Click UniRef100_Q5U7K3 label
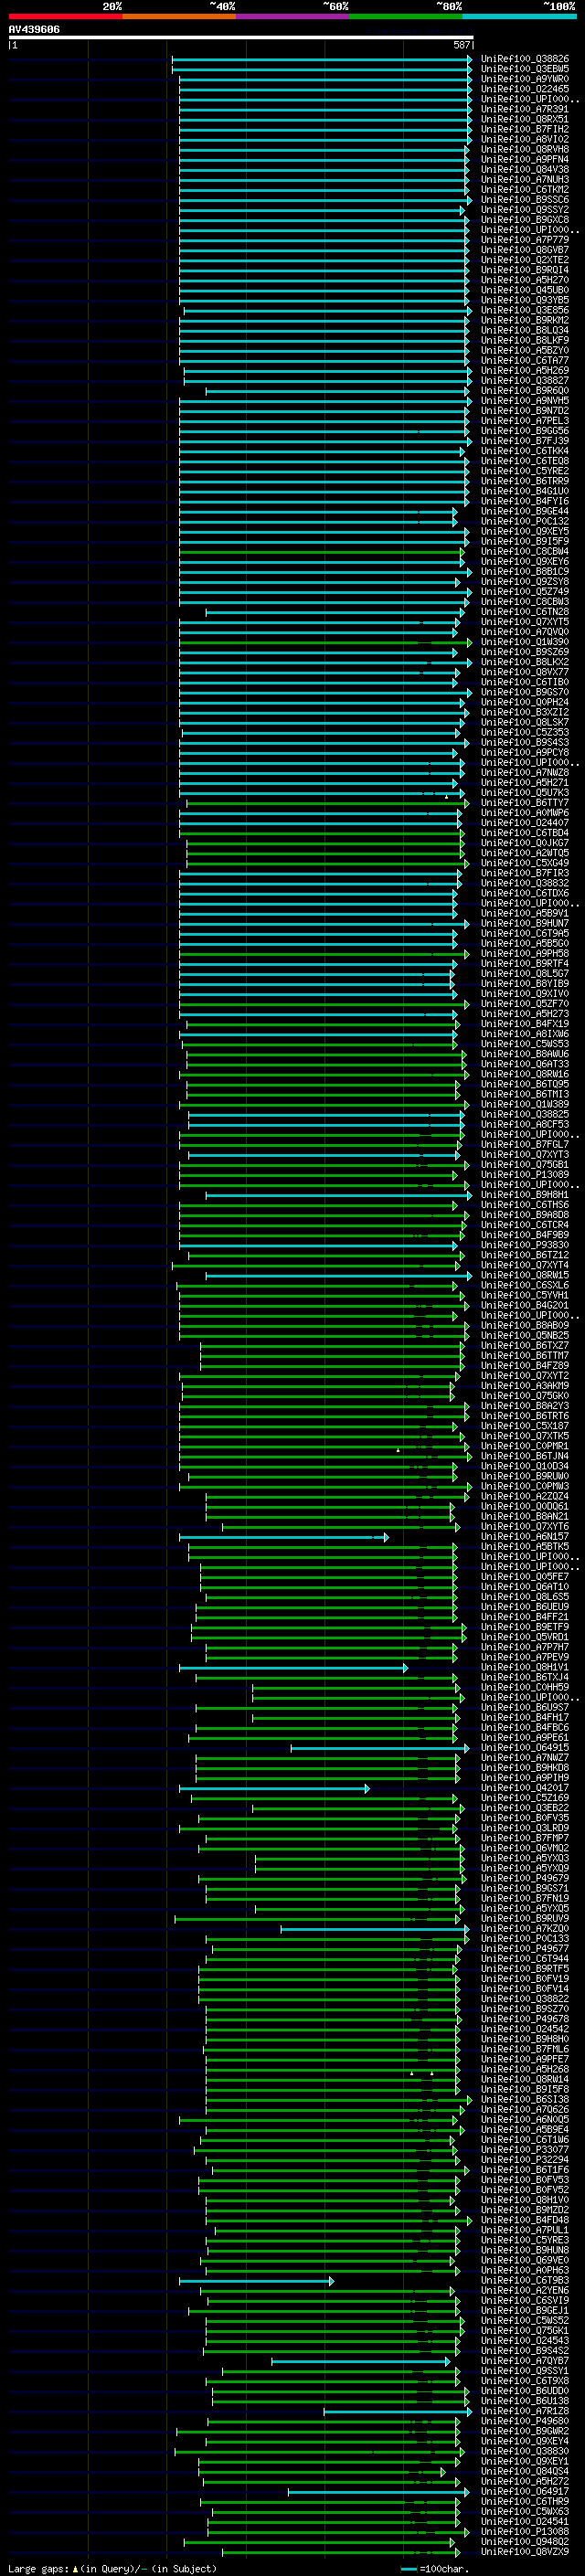The width and height of the screenshot is (585, 2576). 525,792
